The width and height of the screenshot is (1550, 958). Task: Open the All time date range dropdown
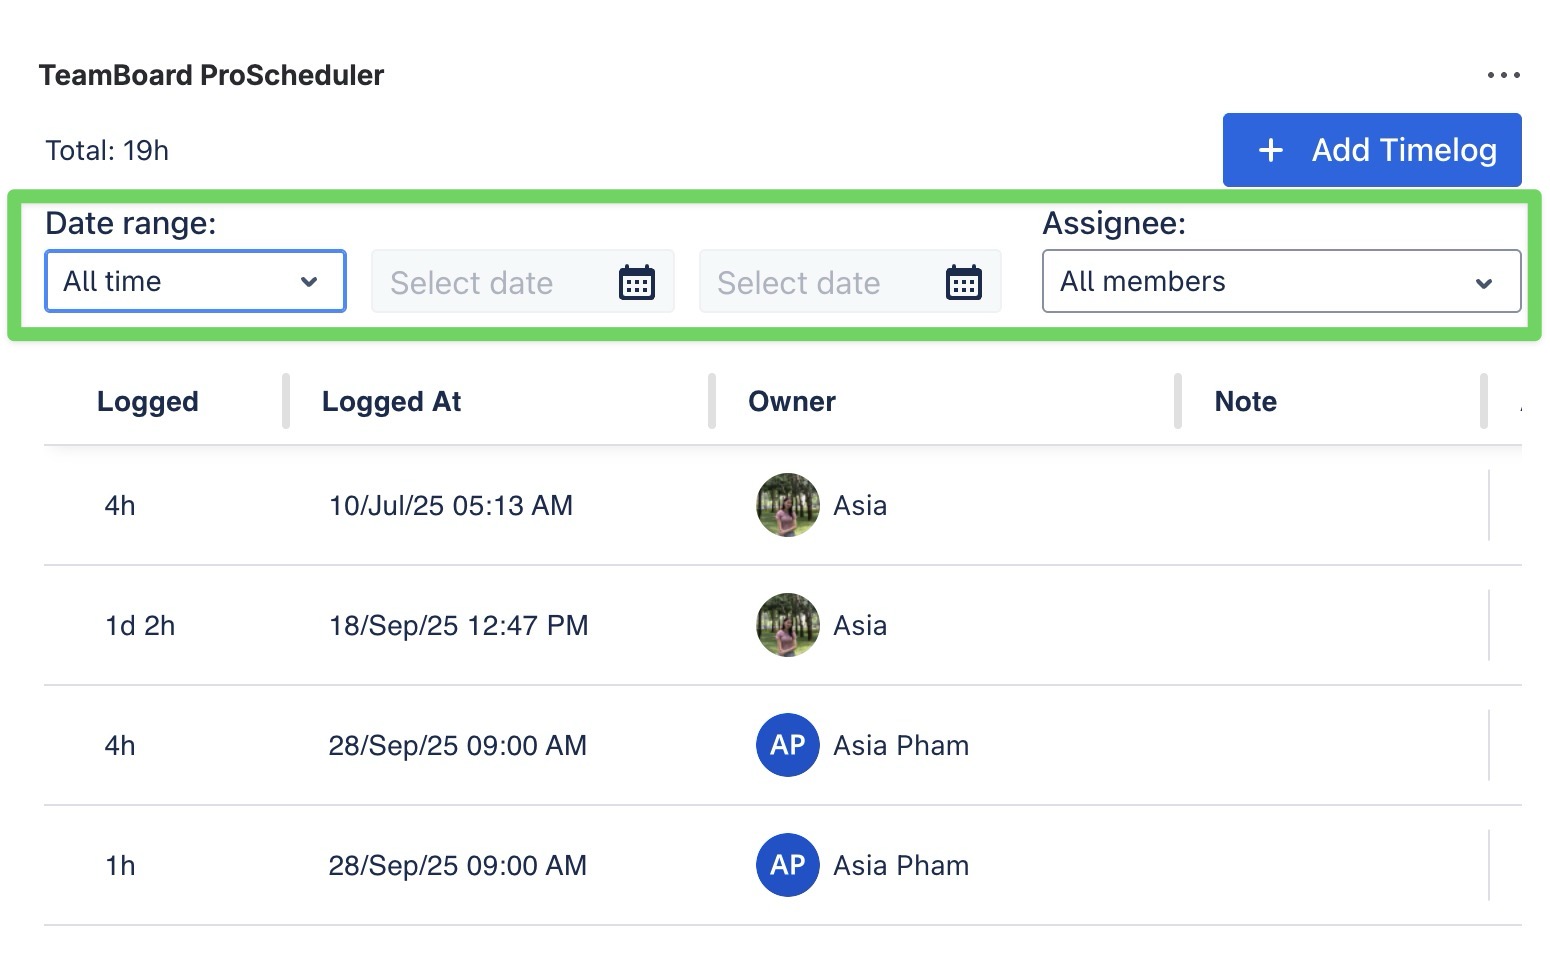[195, 281]
